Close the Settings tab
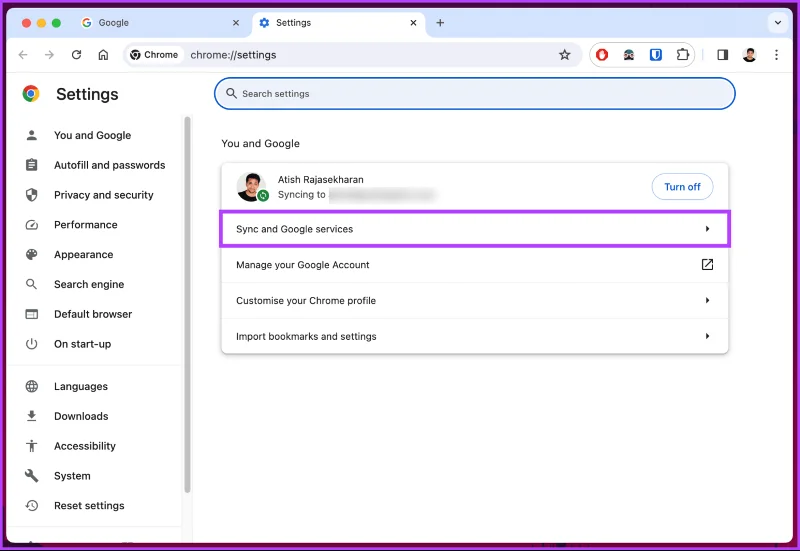 click(413, 22)
